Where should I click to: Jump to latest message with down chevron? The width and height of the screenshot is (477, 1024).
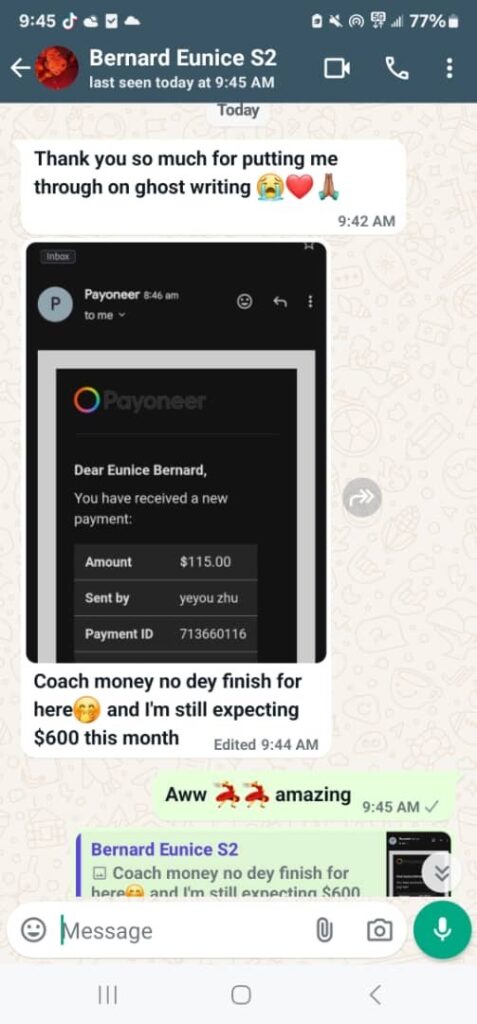(x=442, y=871)
